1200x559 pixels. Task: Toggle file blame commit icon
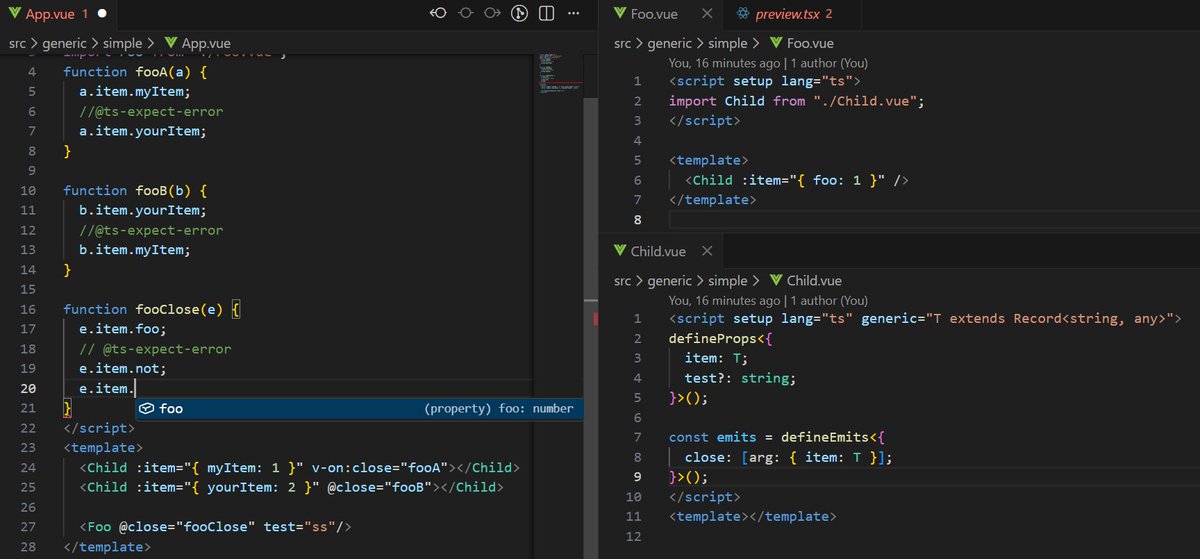tap(466, 14)
